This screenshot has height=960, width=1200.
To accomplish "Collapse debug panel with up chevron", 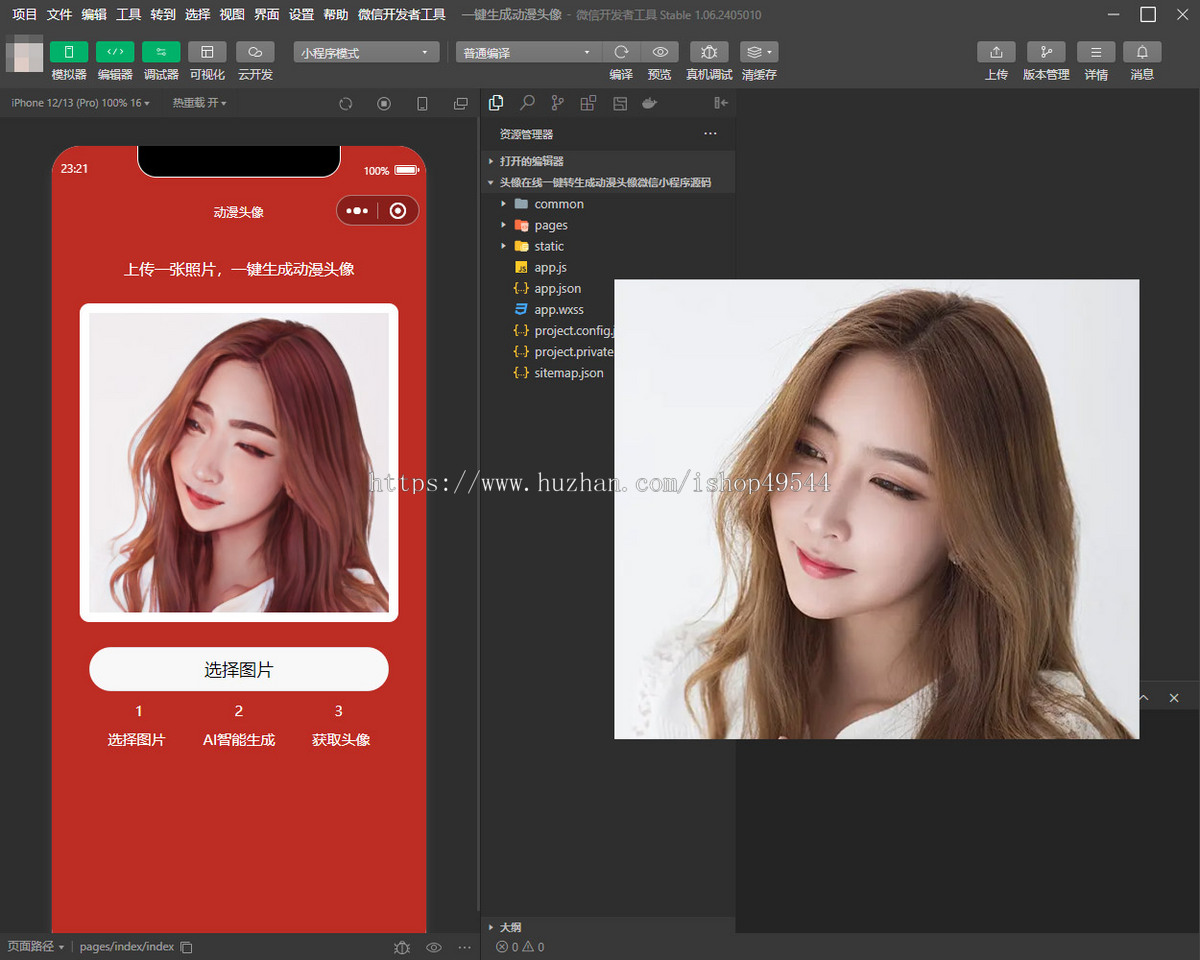I will 1144,697.
